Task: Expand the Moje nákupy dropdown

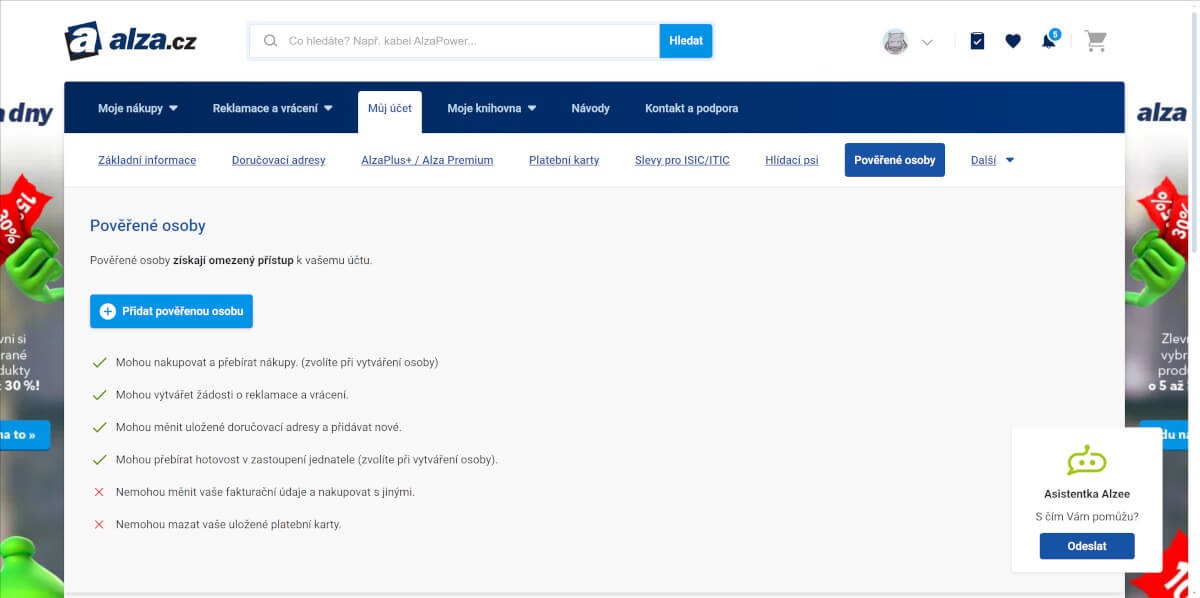Action: click(138, 108)
